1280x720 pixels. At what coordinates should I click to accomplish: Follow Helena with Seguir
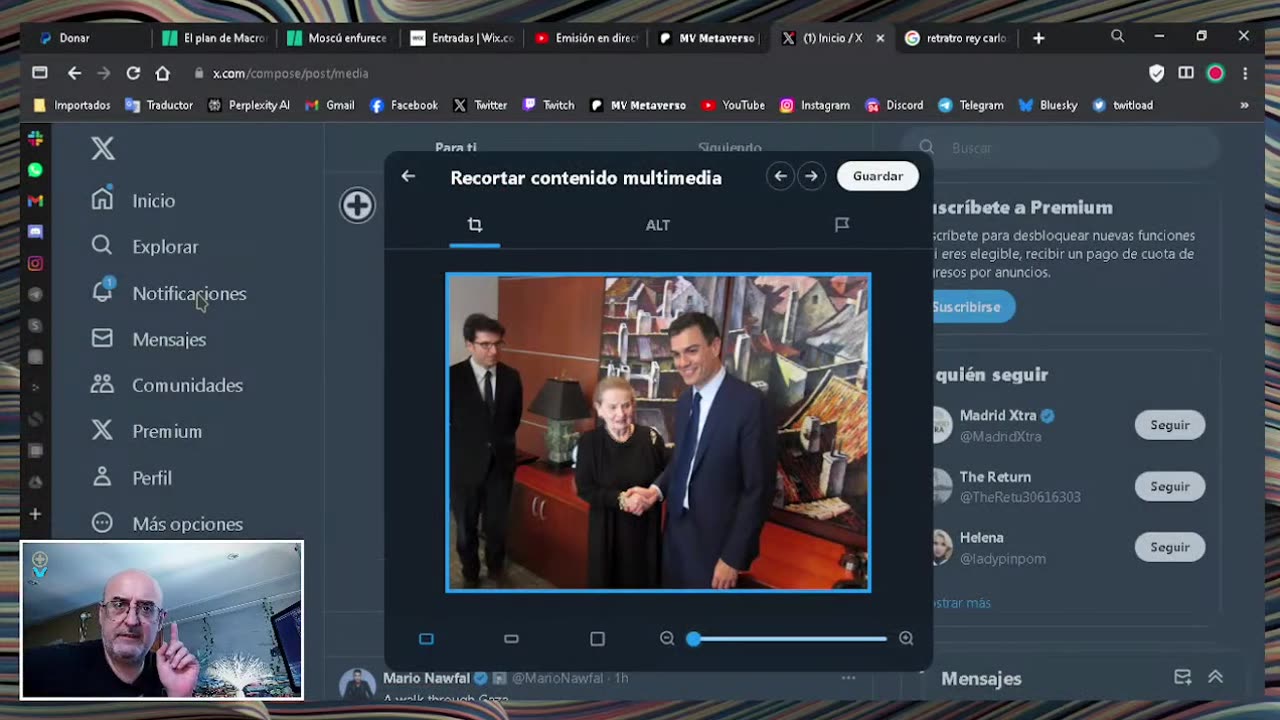pyautogui.click(x=1170, y=547)
